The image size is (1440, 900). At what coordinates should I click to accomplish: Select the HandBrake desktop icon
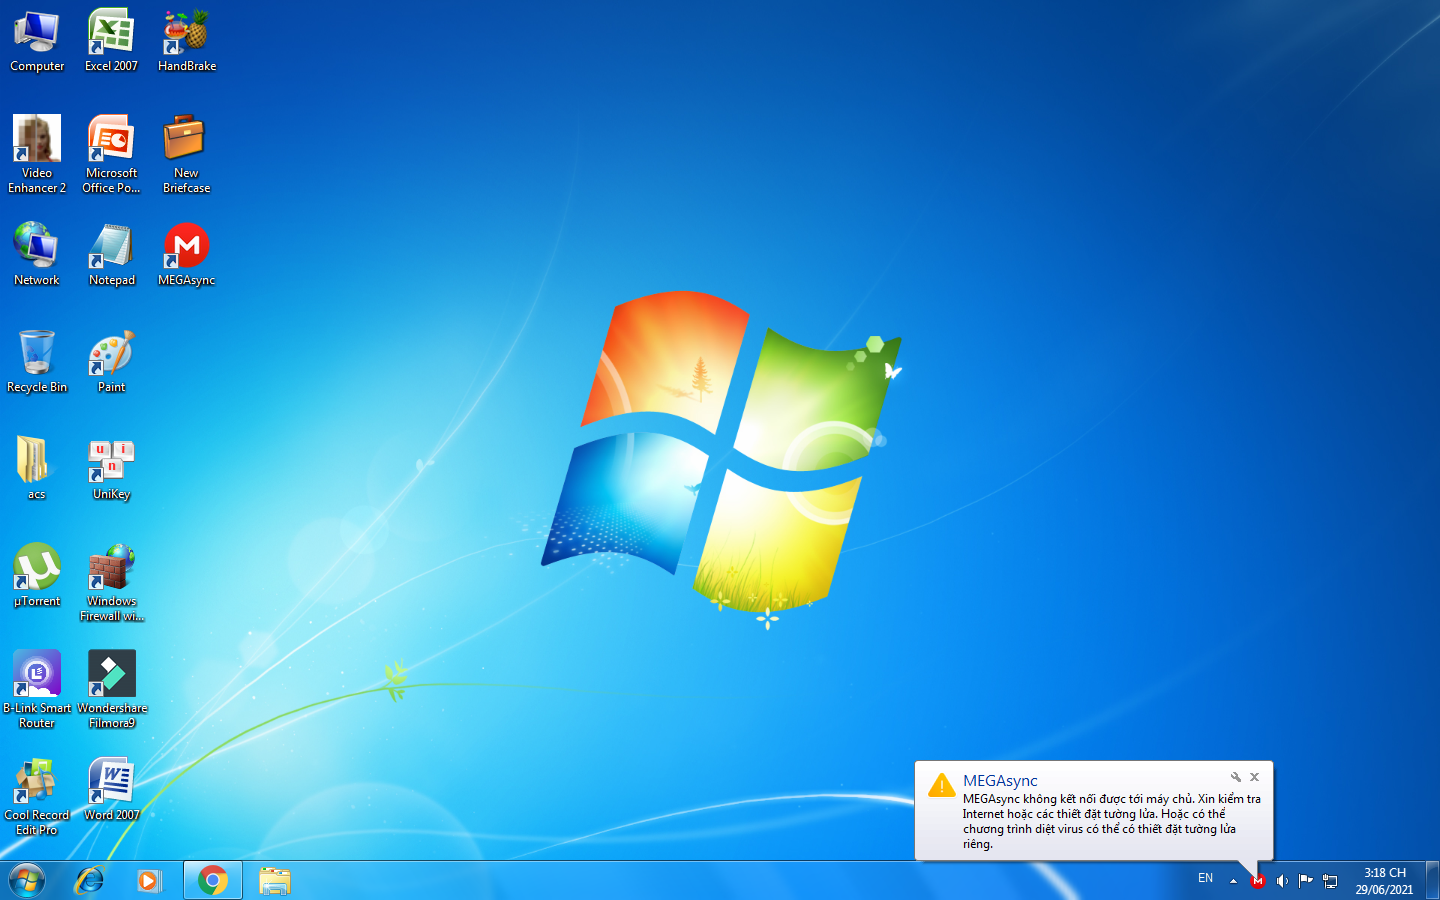[x=187, y=41]
